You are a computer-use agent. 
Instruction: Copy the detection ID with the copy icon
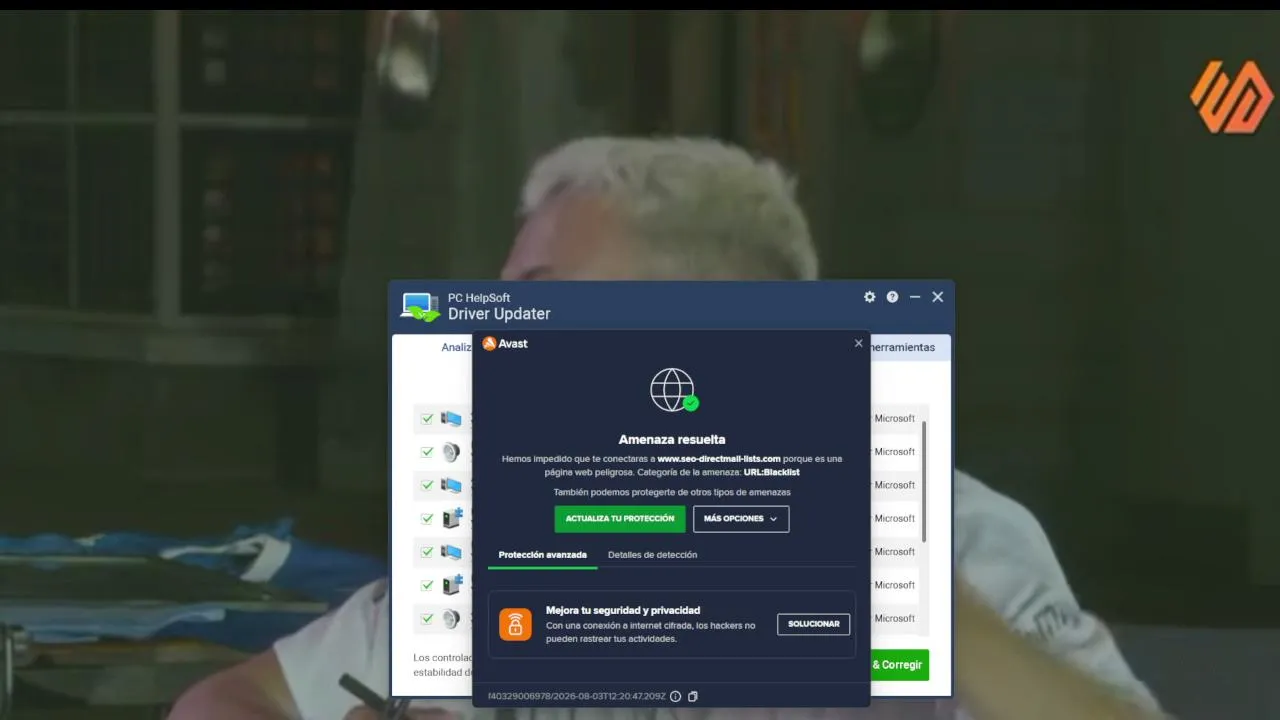tap(693, 696)
